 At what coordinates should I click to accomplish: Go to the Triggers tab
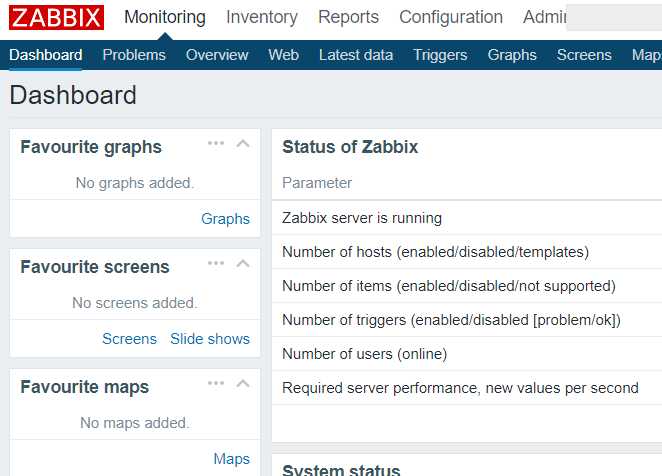[x=440, y=55]
